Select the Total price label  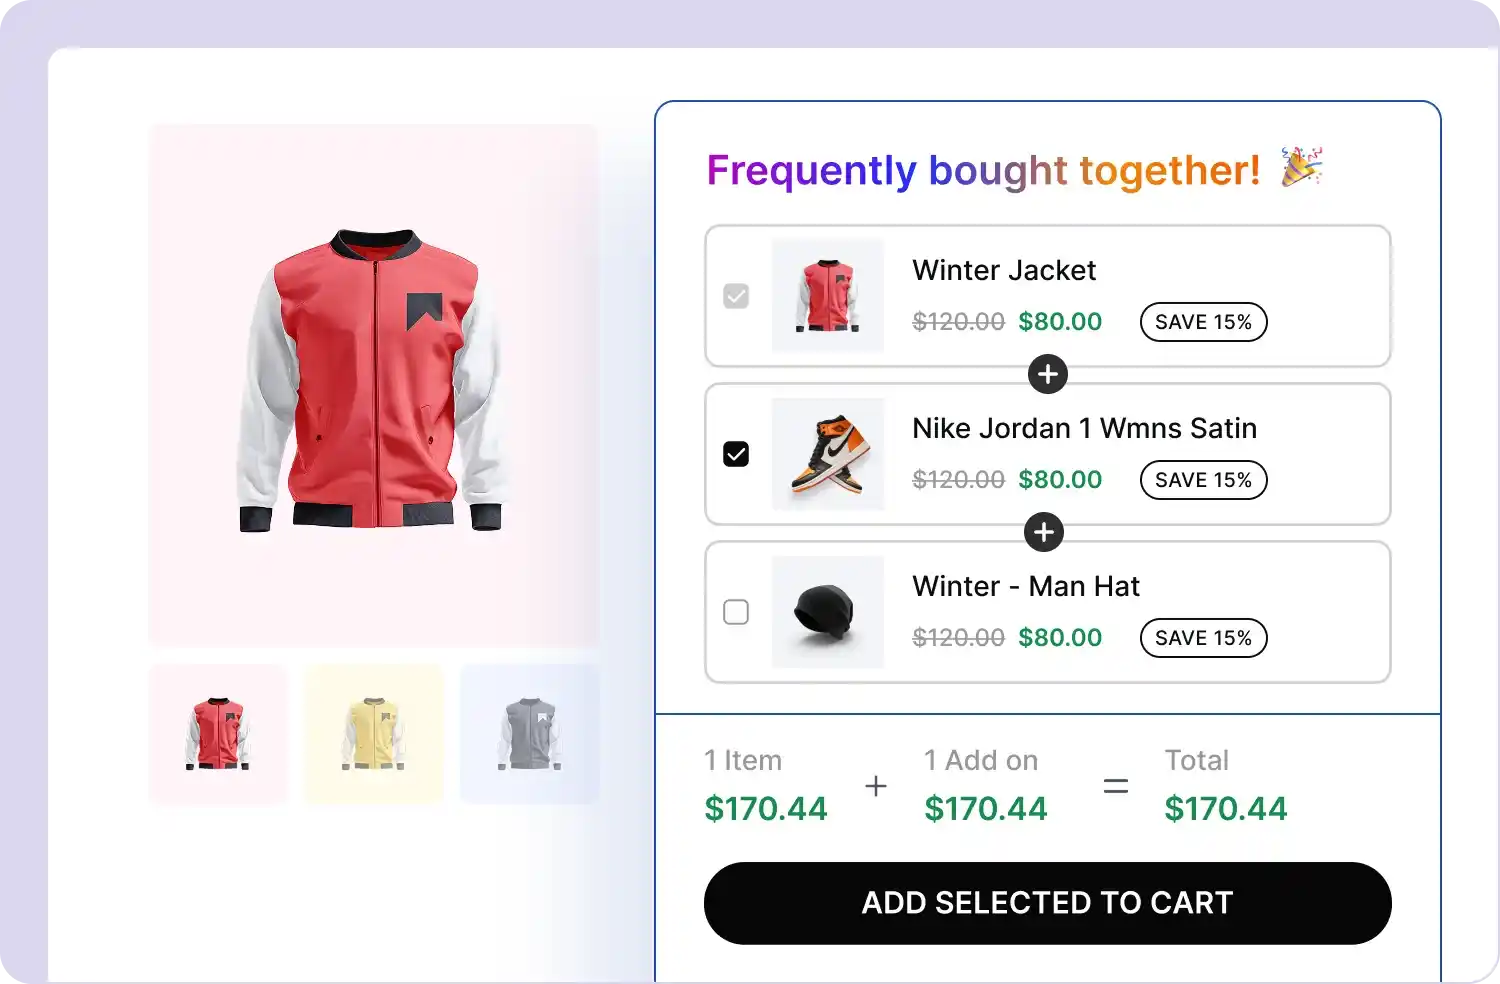pos(1196,760)
